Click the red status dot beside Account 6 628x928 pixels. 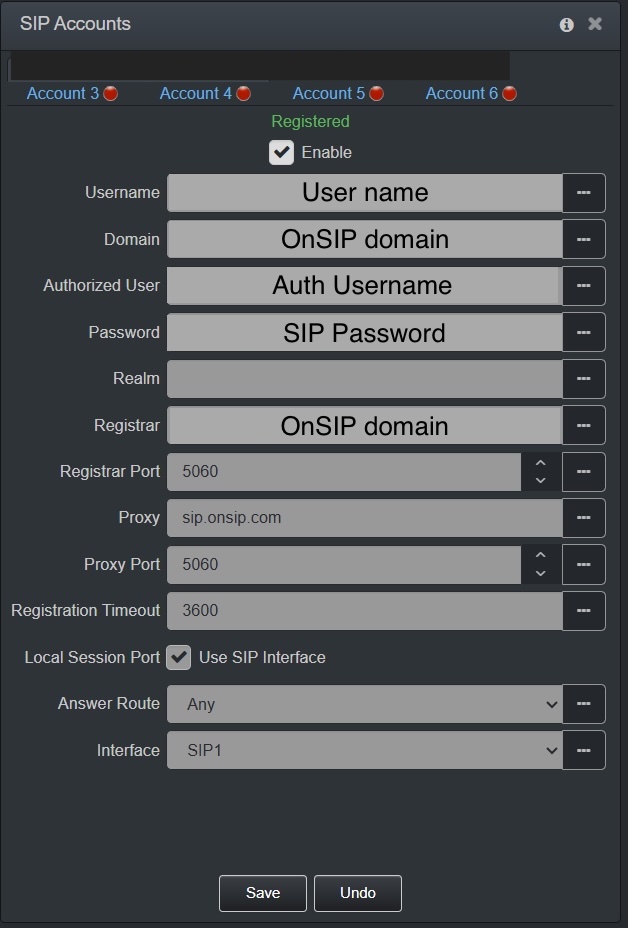click(510, 94)
